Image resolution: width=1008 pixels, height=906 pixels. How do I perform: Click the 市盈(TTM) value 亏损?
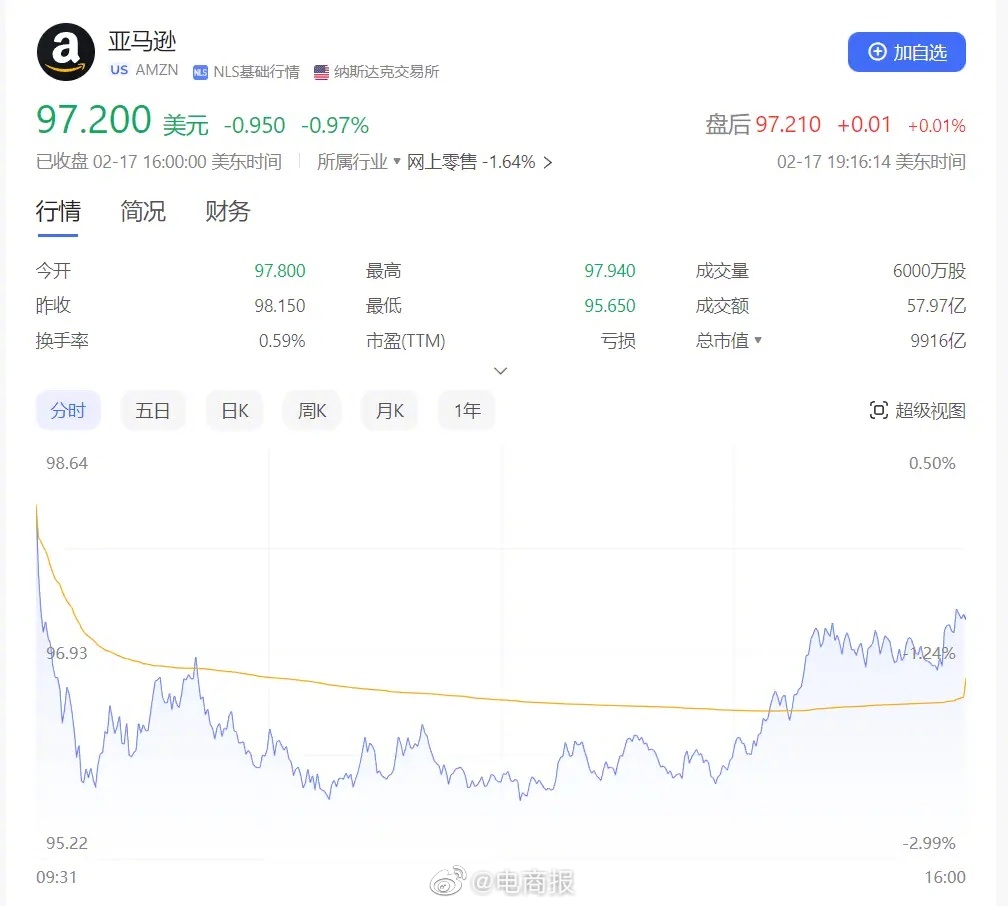click(x=618, y=340)
